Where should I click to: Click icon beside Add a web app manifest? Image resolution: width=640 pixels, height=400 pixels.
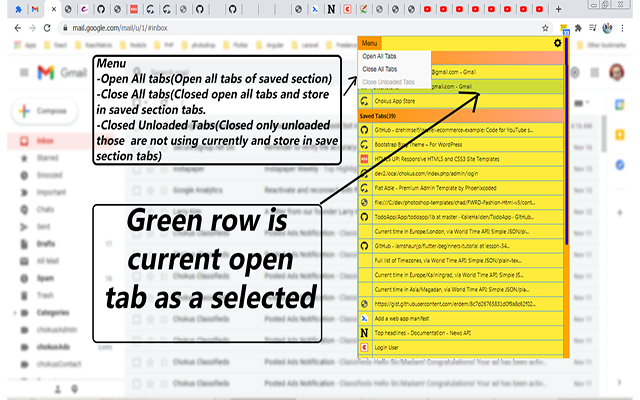pyautogui.click(x=364, y=318)
